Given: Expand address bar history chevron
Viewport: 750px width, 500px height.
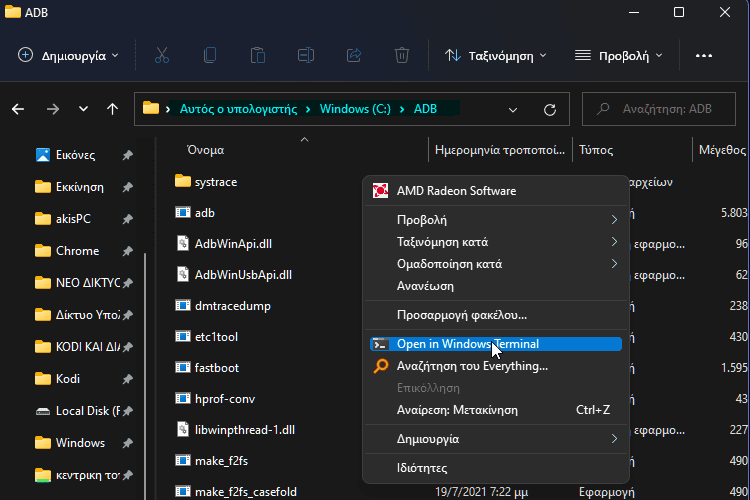Looking at the screenshot, I should (x=511, y=109).
